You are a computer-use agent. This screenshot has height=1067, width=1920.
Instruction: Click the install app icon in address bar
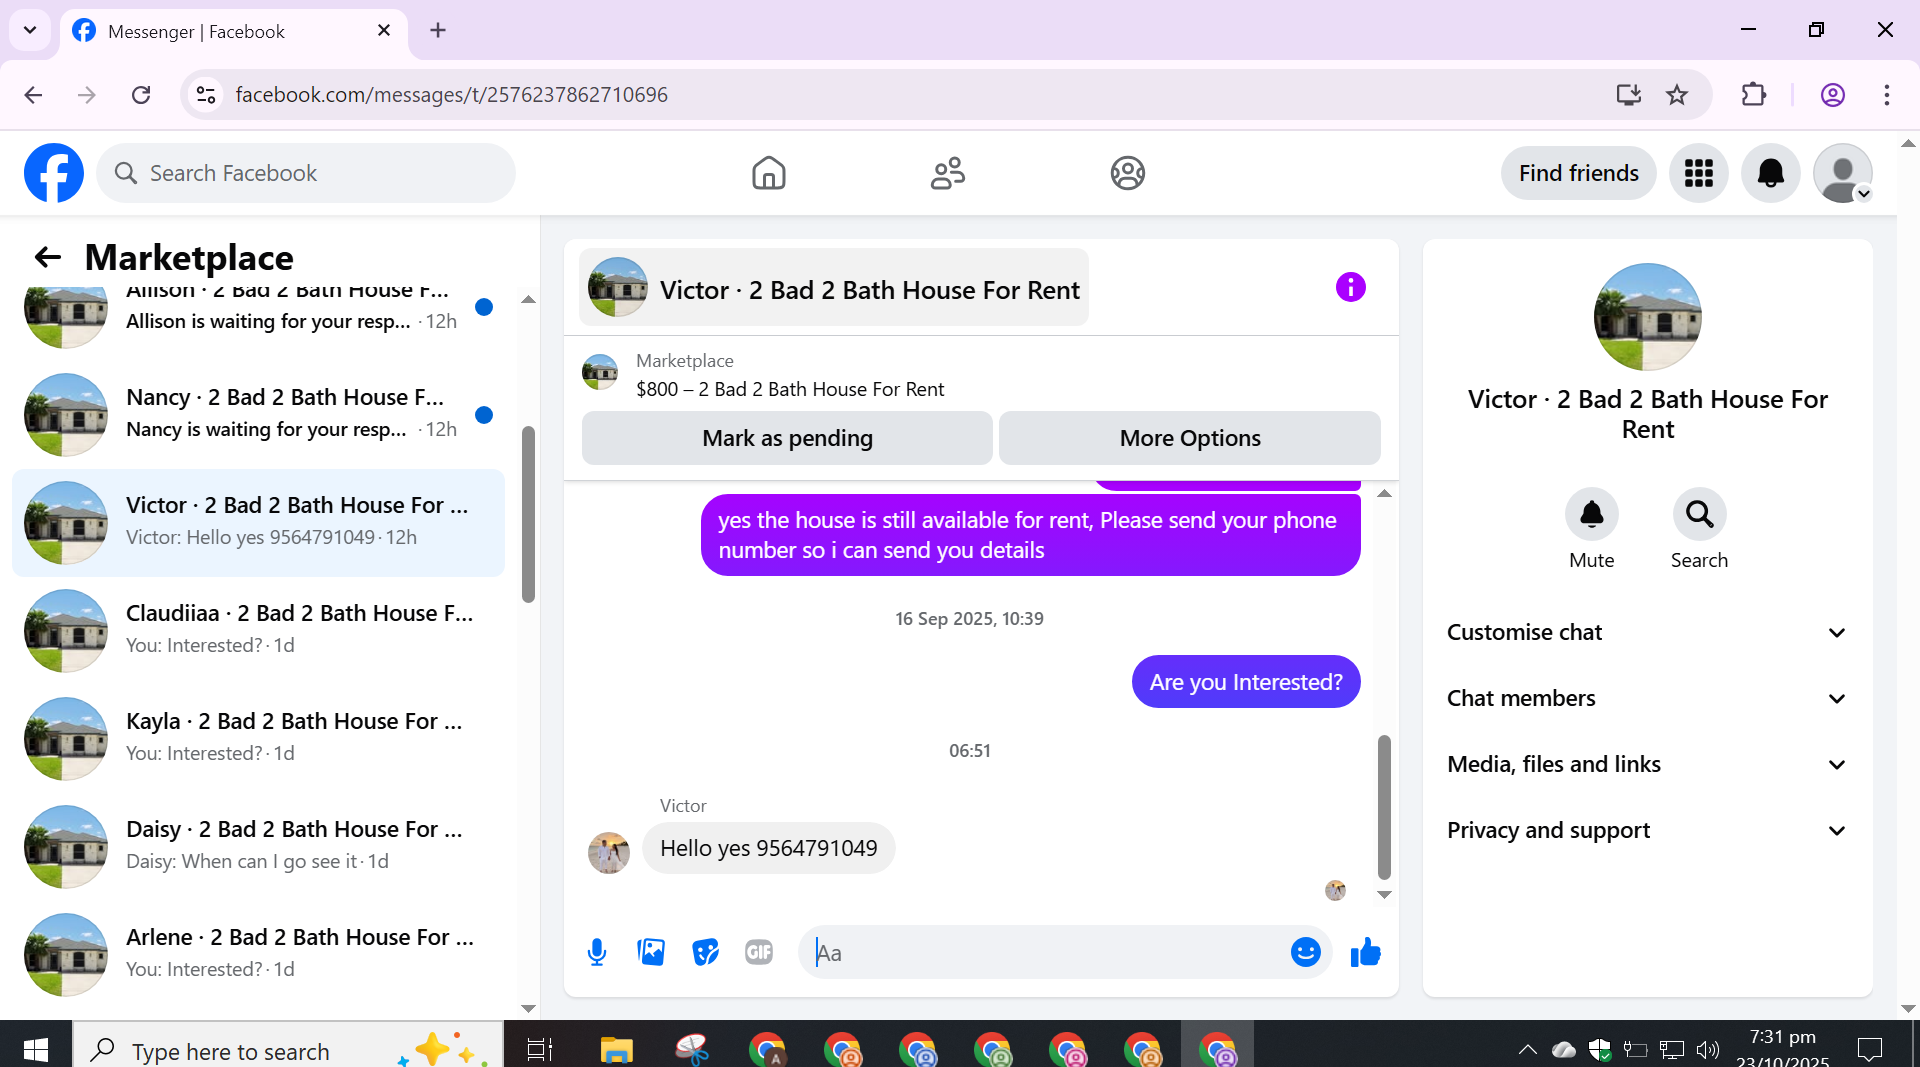point(1628,95)
